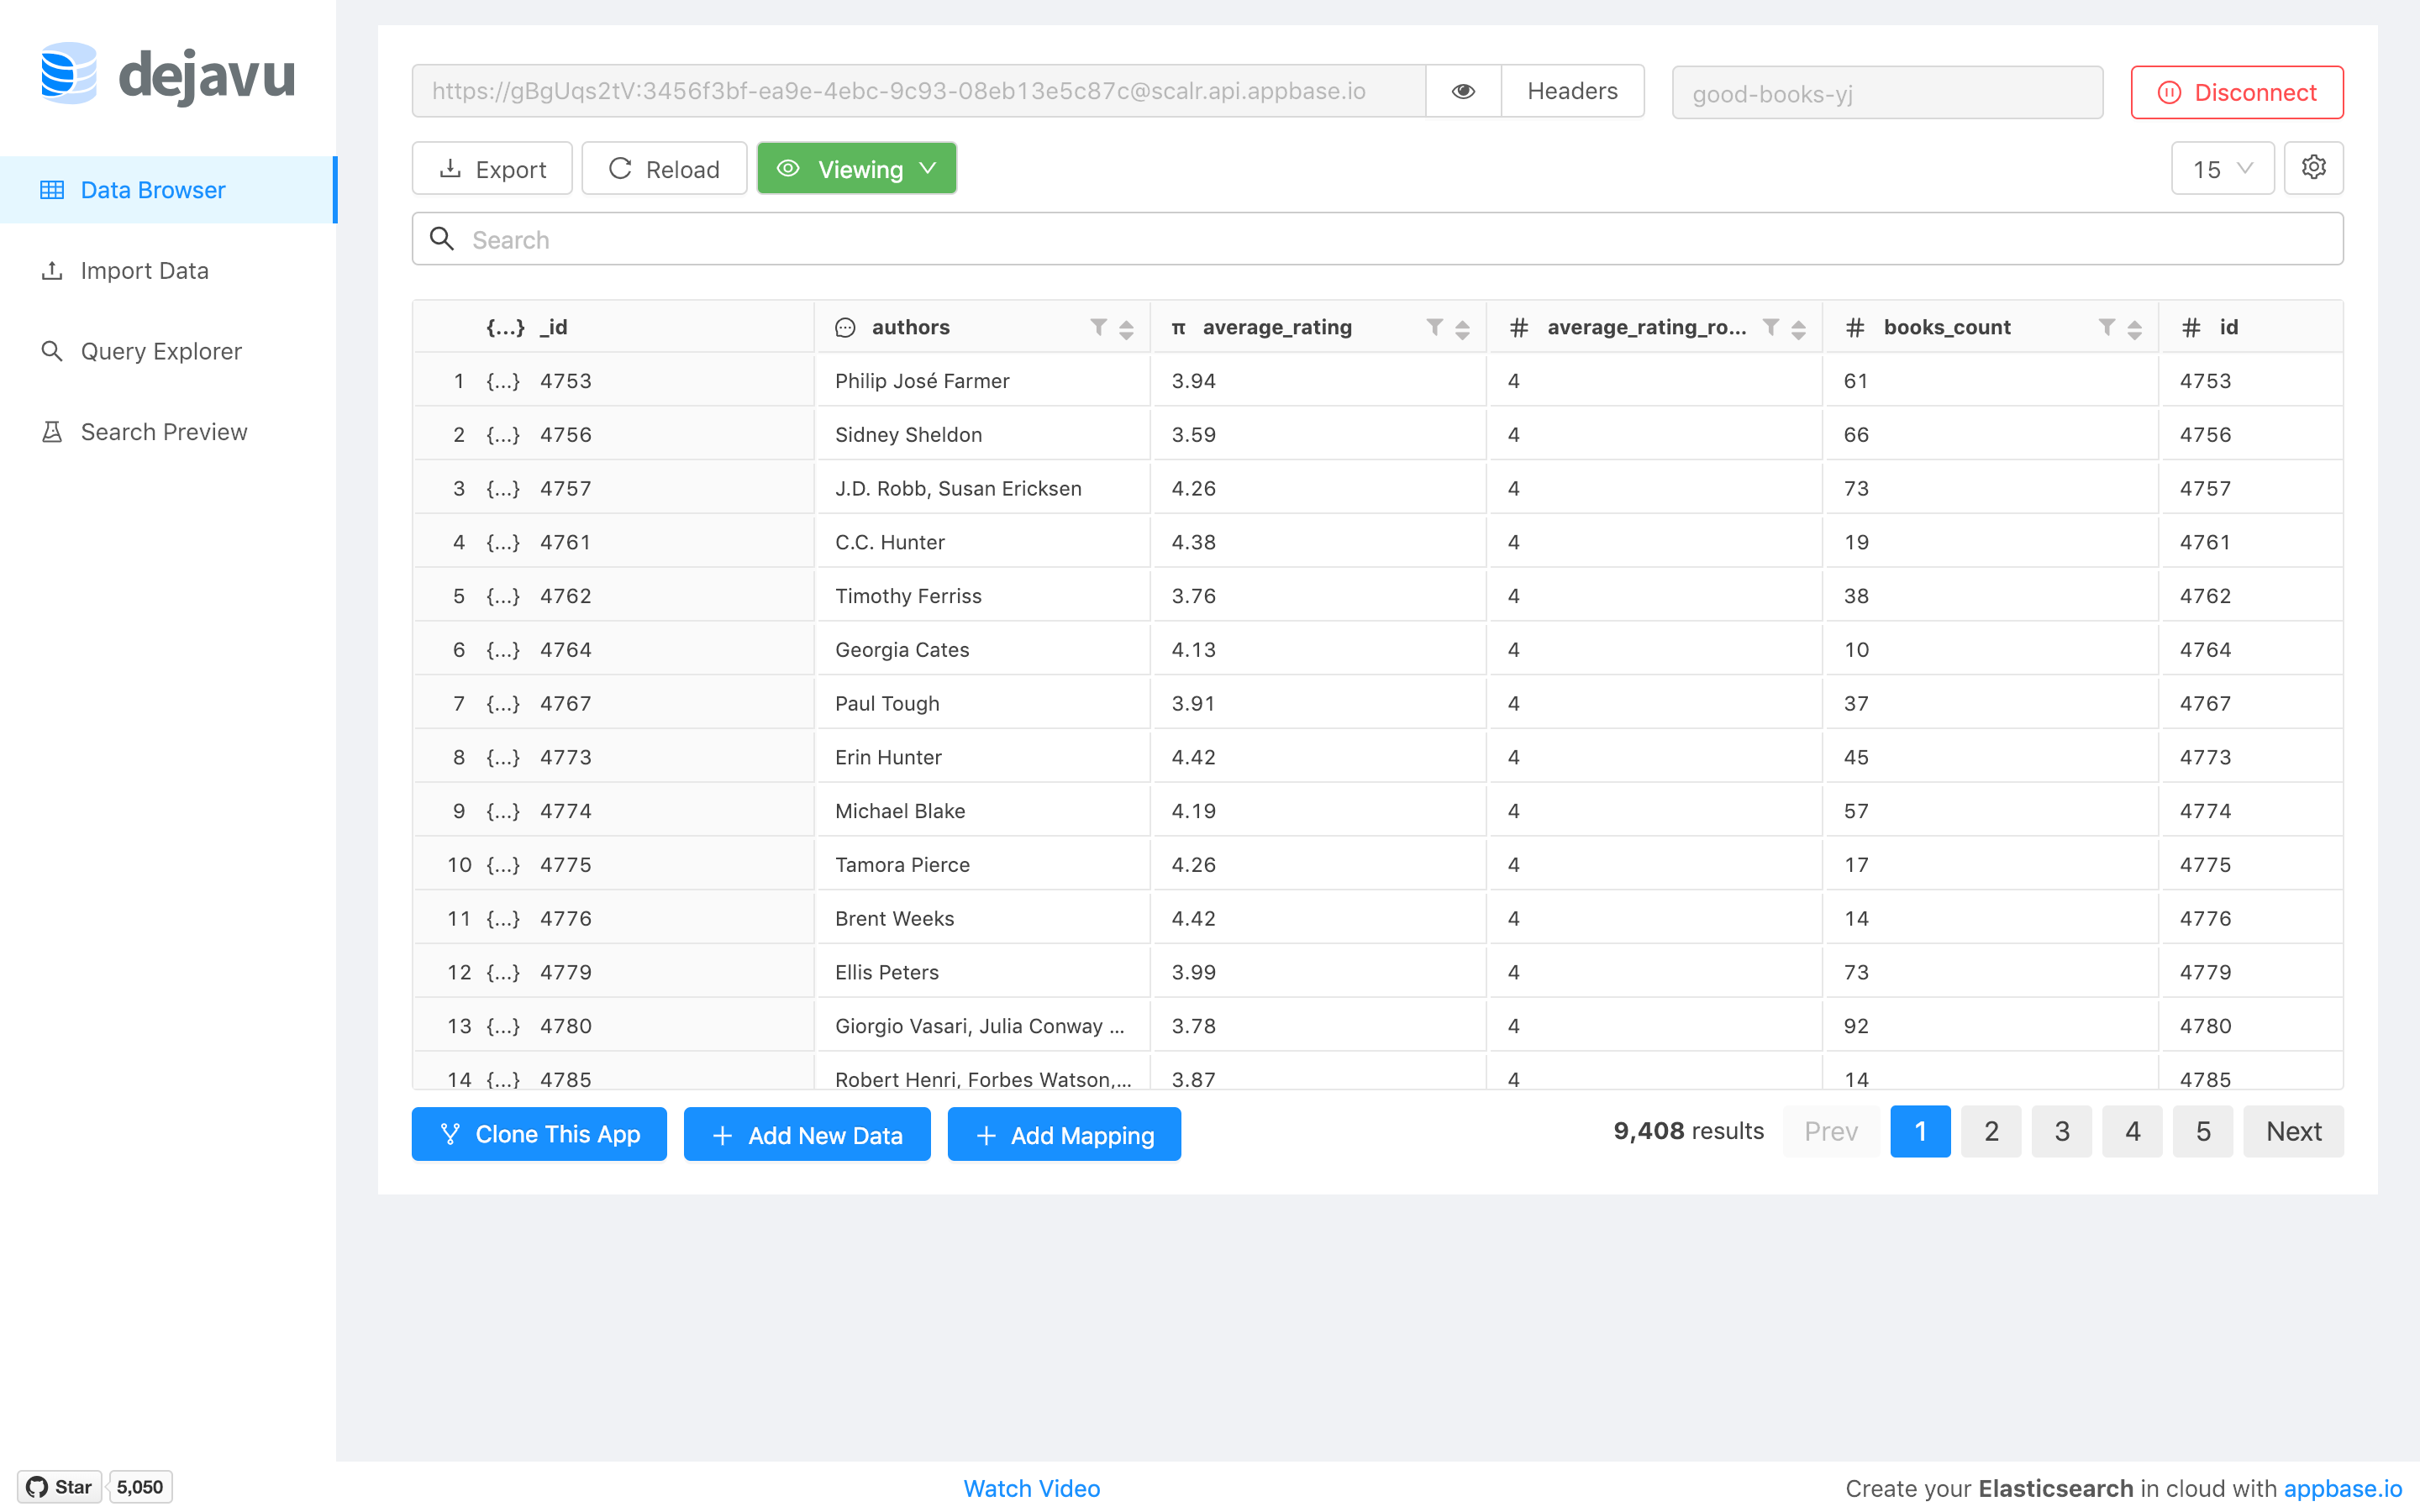Click the Add New Data button
Image resolution: width=2420 pixels, height=1512 pixels.
807,1134
